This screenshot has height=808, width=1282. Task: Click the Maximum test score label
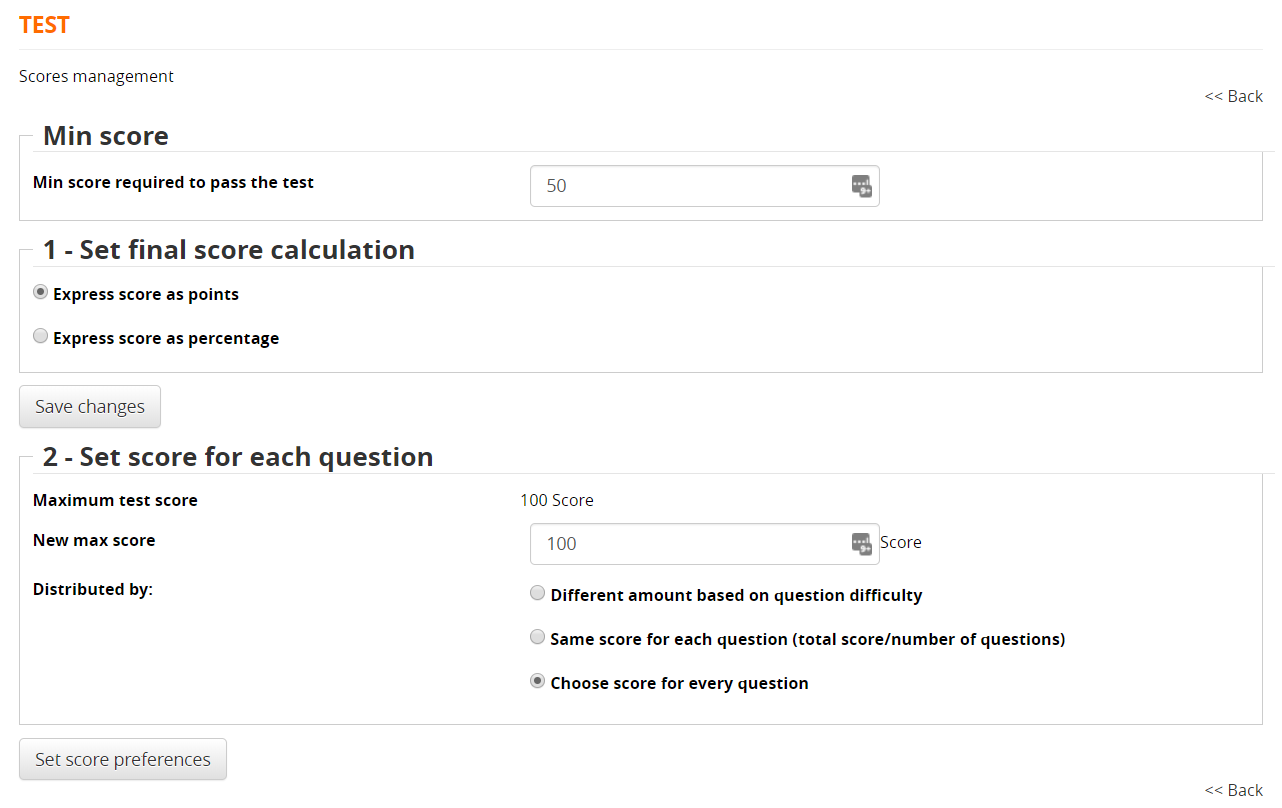(x=115, y=500)
